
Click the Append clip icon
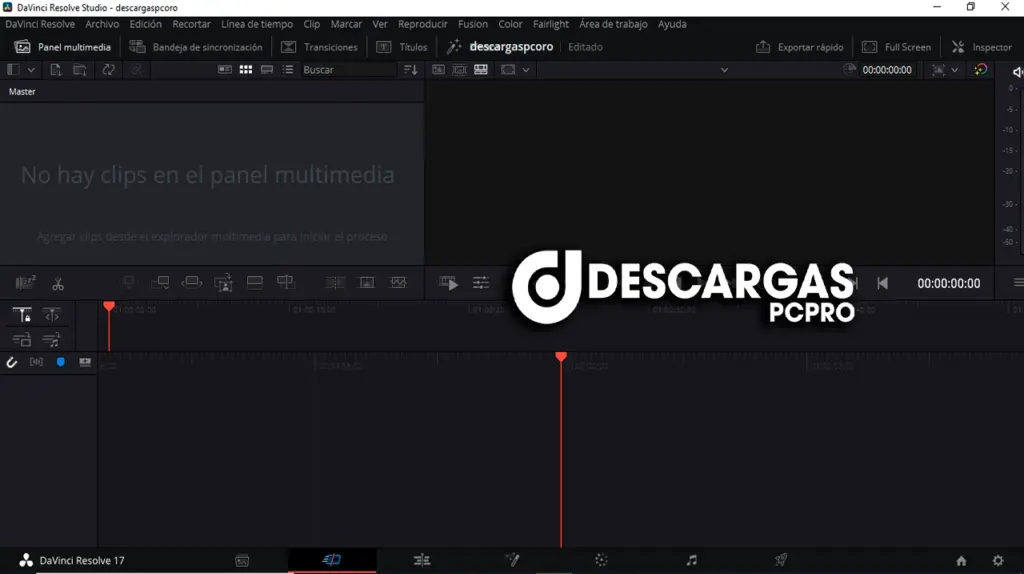(160, 283)
